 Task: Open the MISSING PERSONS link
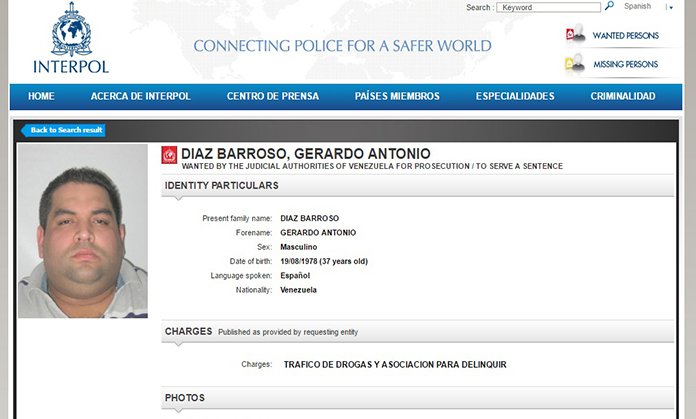625,65
